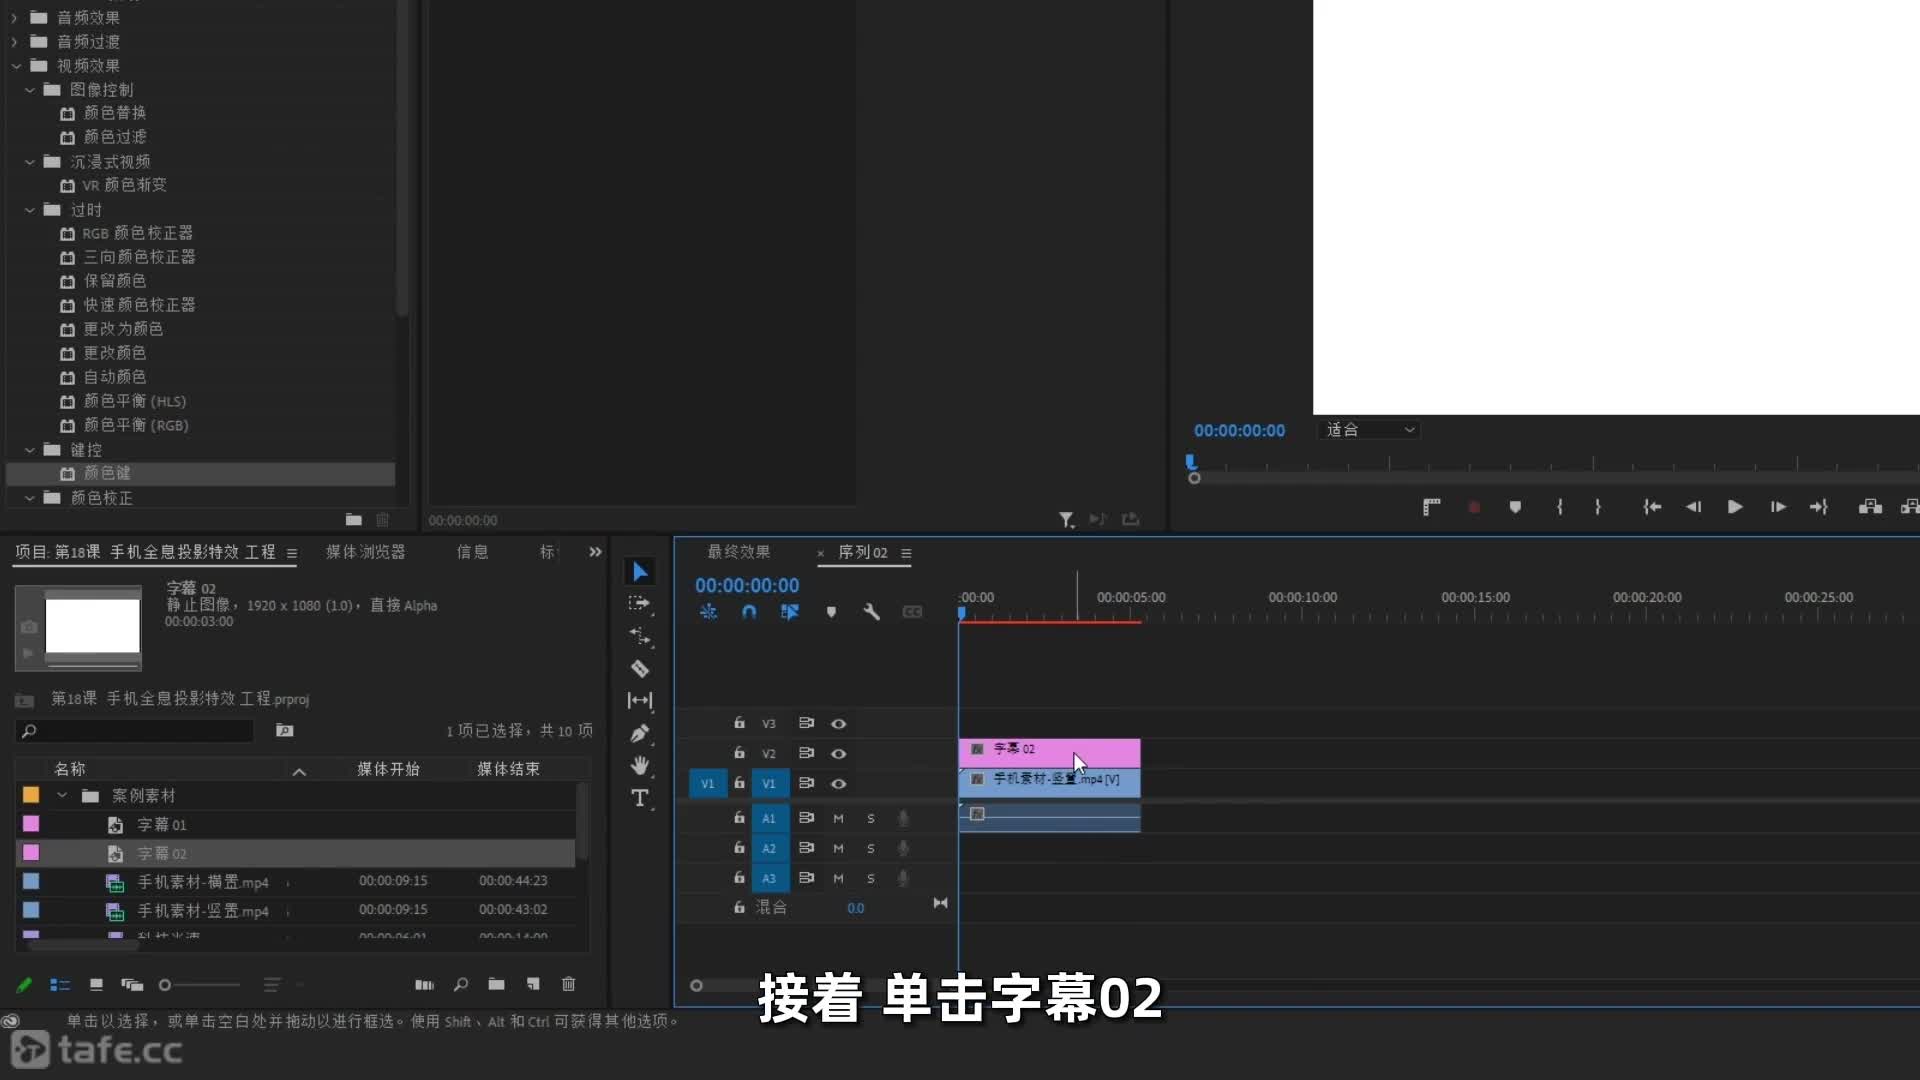Toggle nest sequence insert mode icon

click(708, 611)
